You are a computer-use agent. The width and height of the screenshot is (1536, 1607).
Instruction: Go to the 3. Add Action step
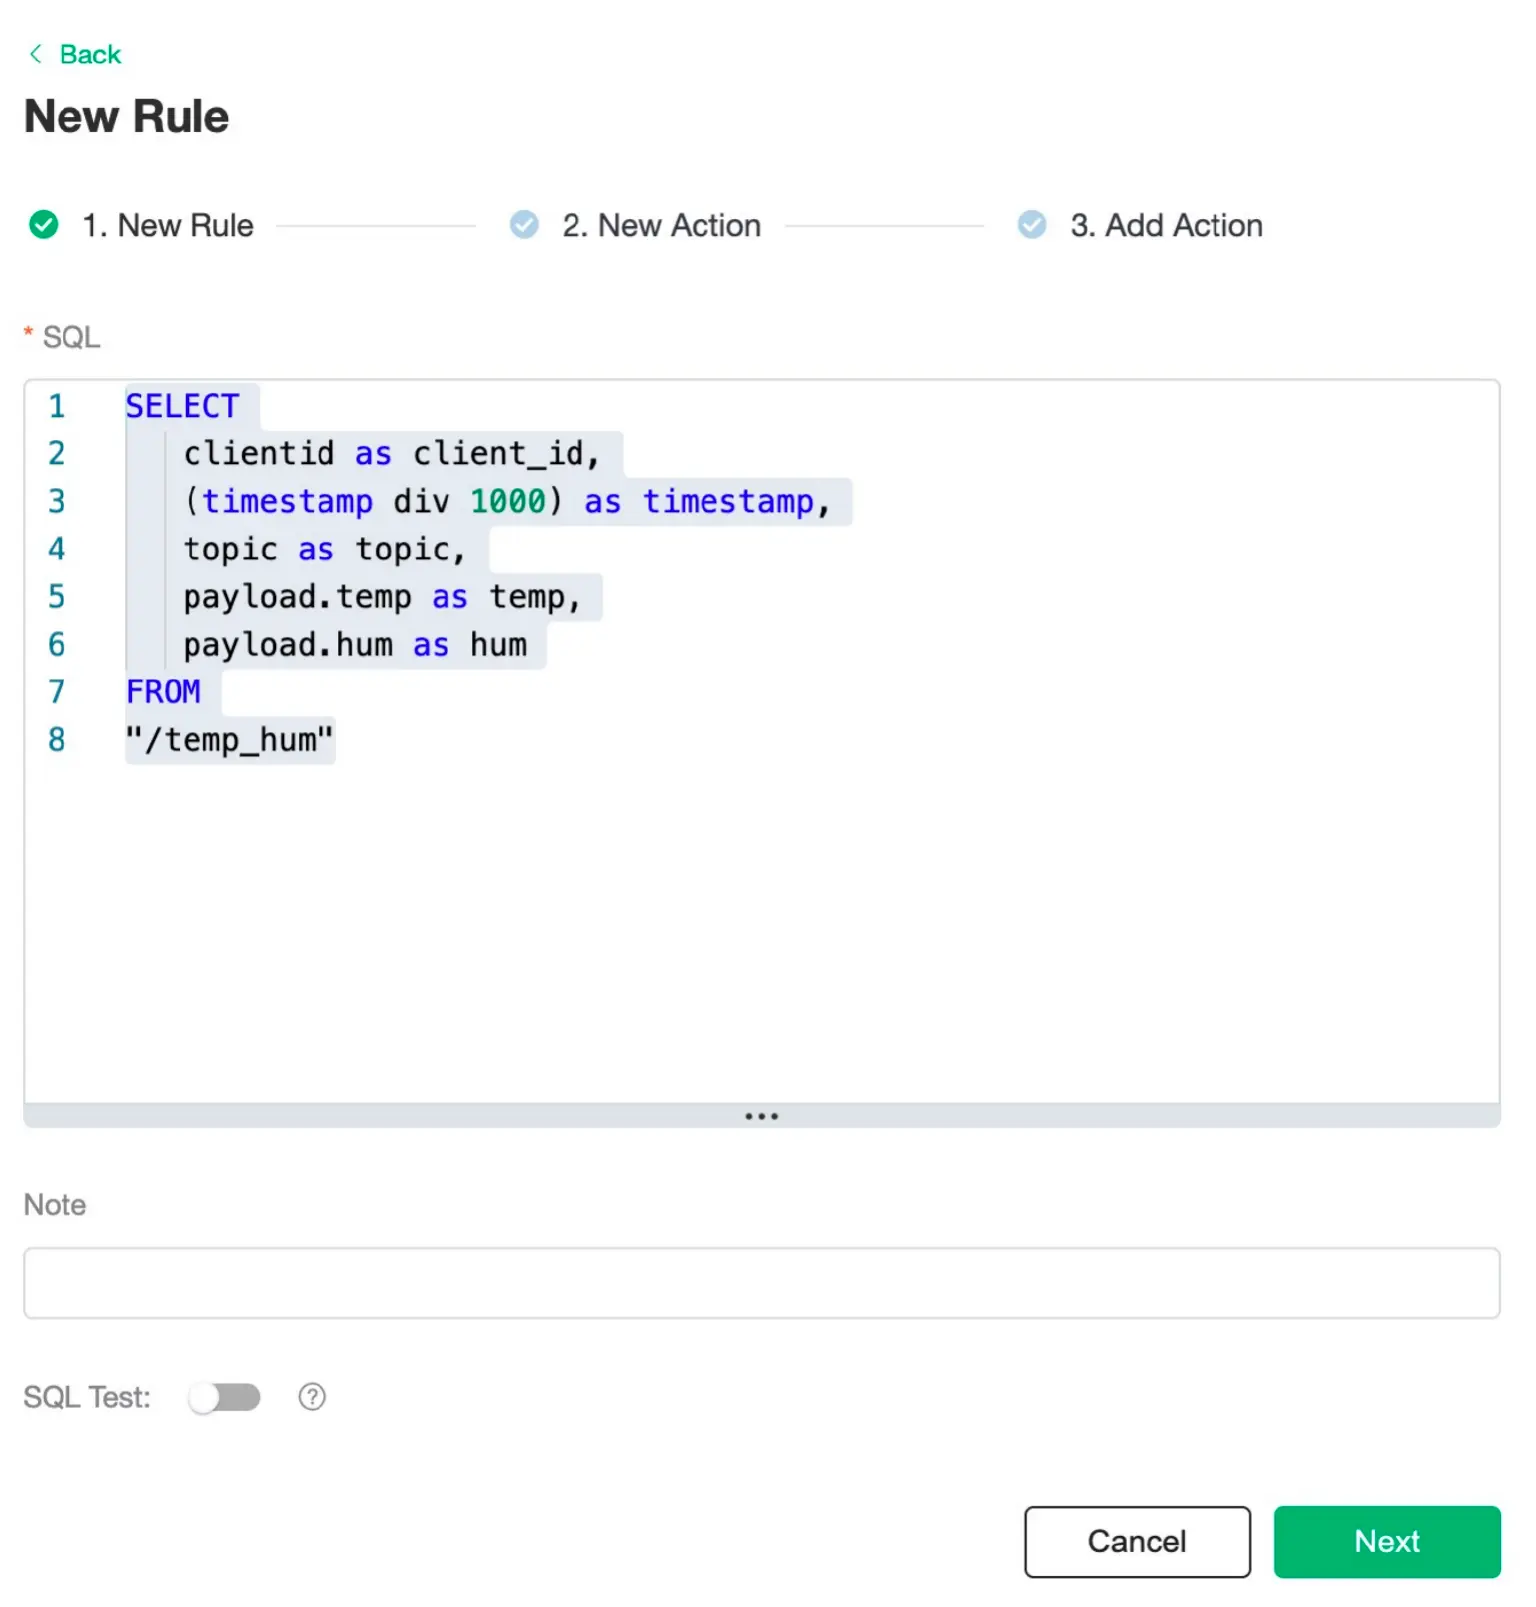[1166, 226]
